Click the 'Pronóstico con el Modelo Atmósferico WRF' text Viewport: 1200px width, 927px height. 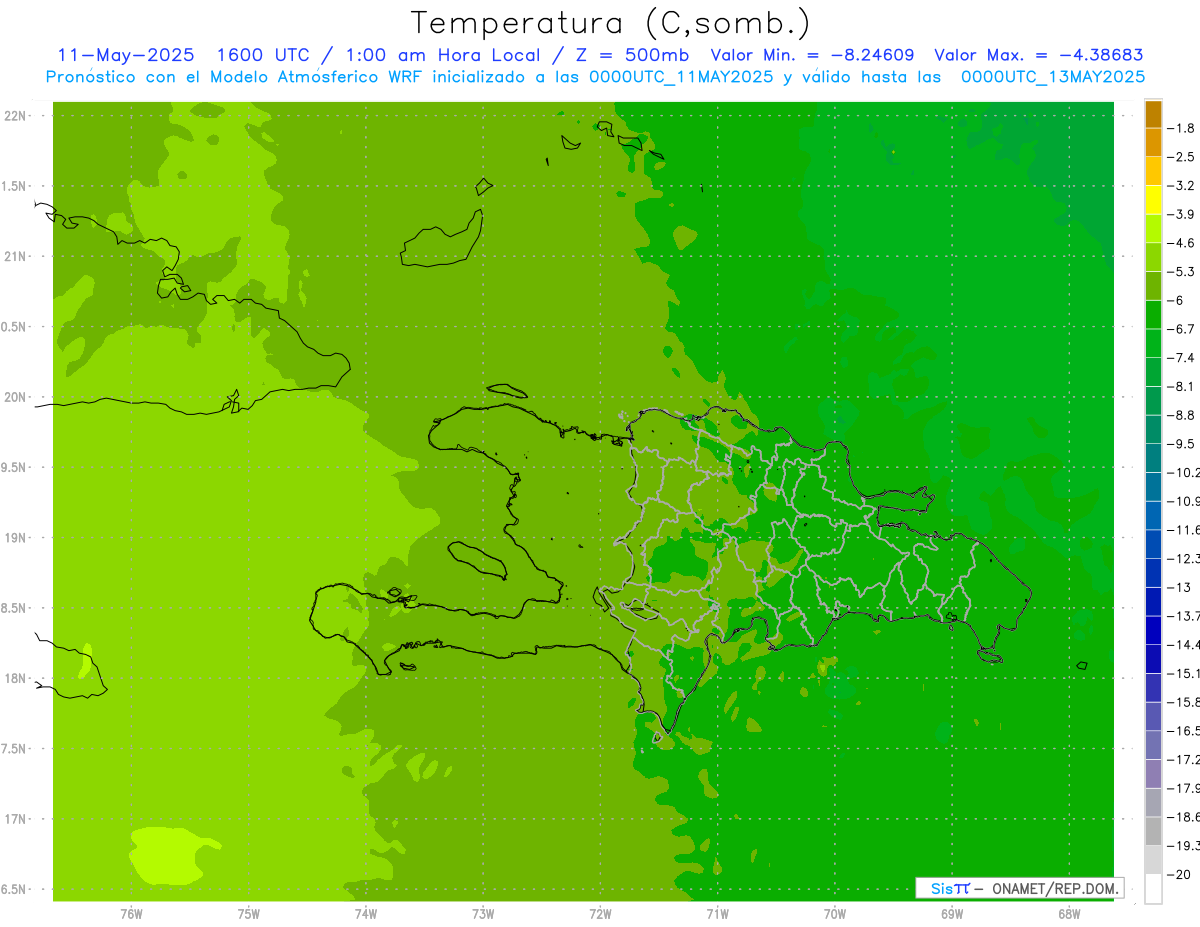(x=236, y=76)
